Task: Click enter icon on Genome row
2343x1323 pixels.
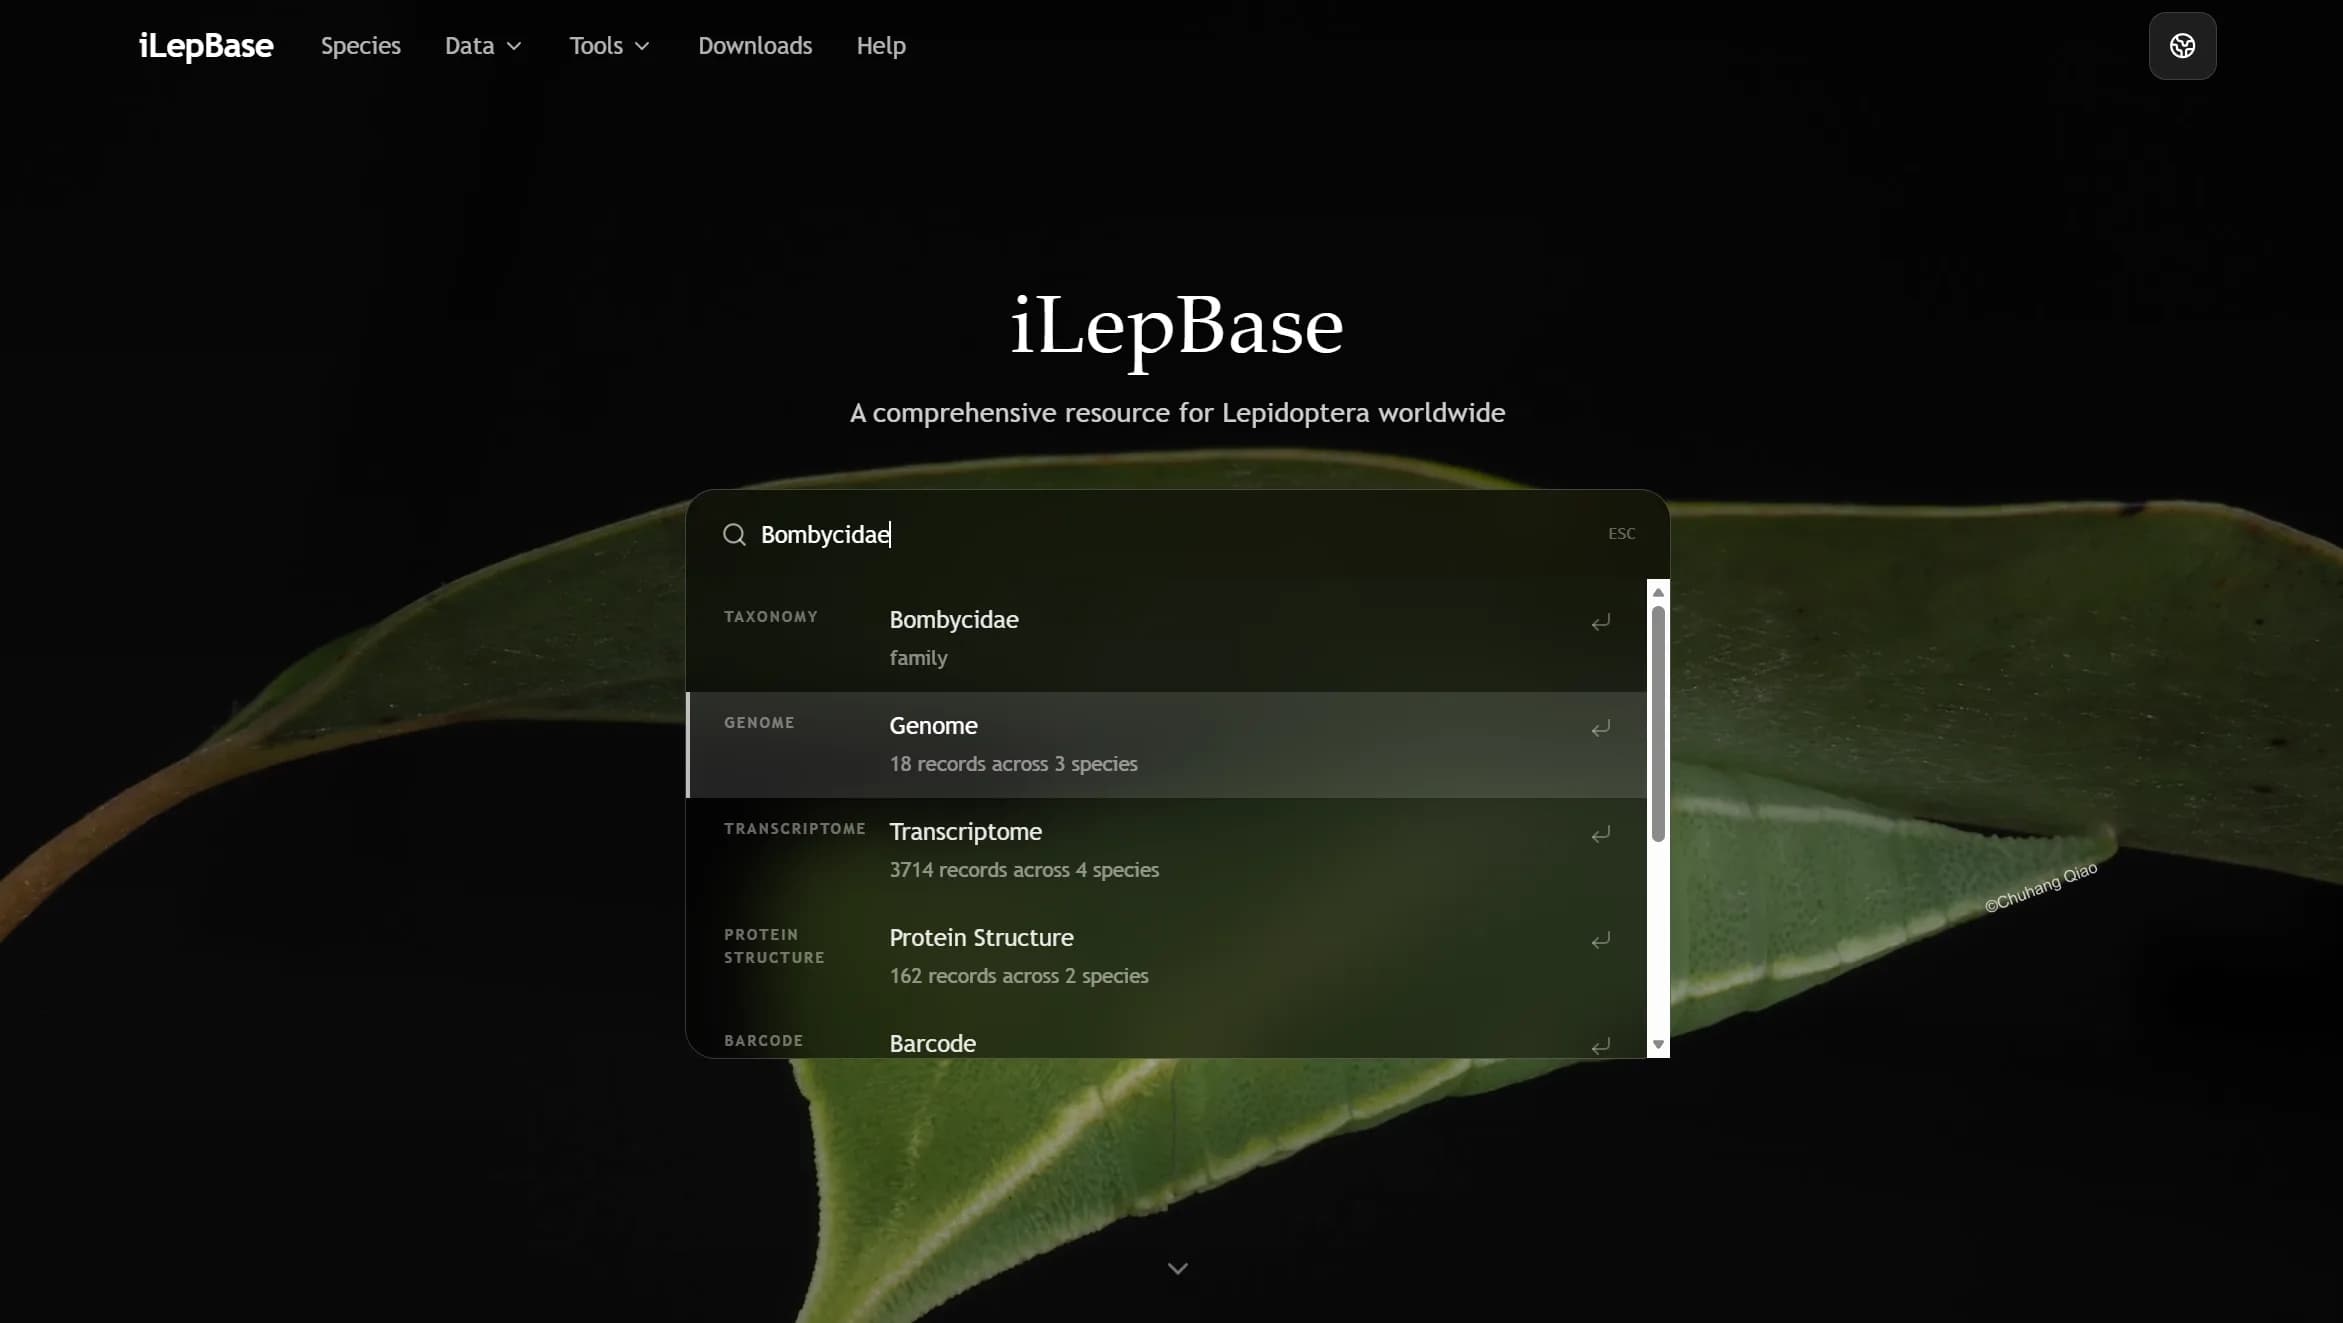Action: (x=1600, y=728)
